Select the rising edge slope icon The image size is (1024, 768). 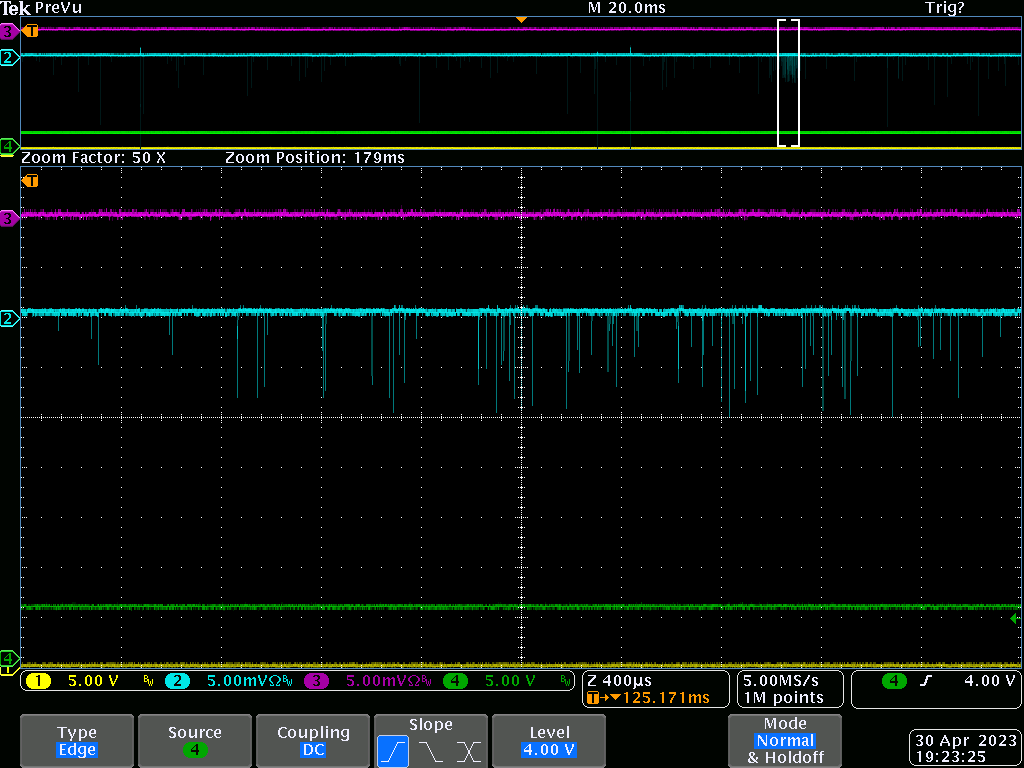pyautogui.click(x=393, y=750)
